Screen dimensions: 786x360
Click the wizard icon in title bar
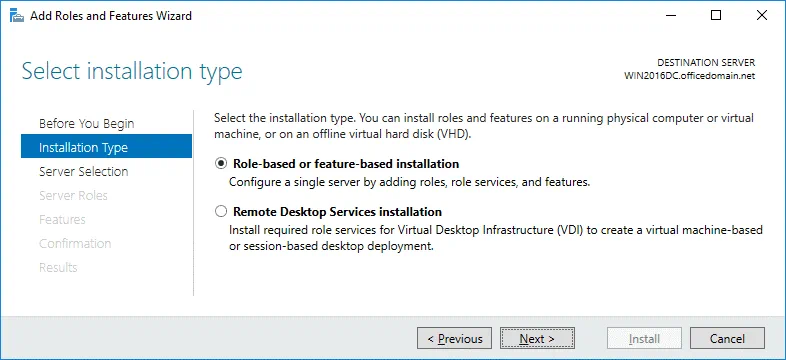(17, 16)
